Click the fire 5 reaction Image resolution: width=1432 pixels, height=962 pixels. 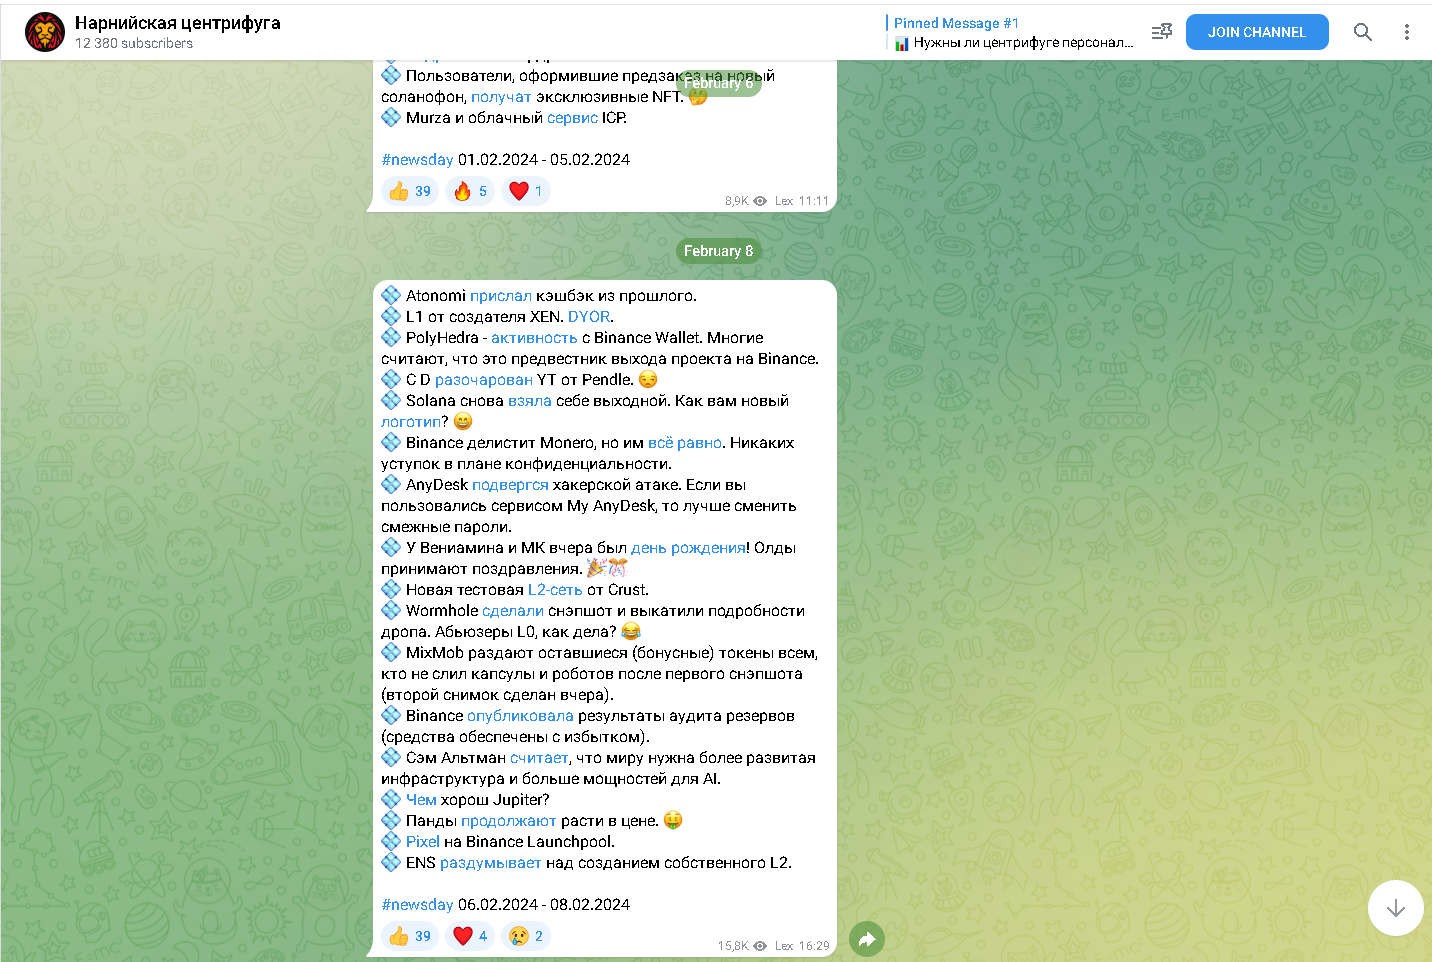click(470, 191)
